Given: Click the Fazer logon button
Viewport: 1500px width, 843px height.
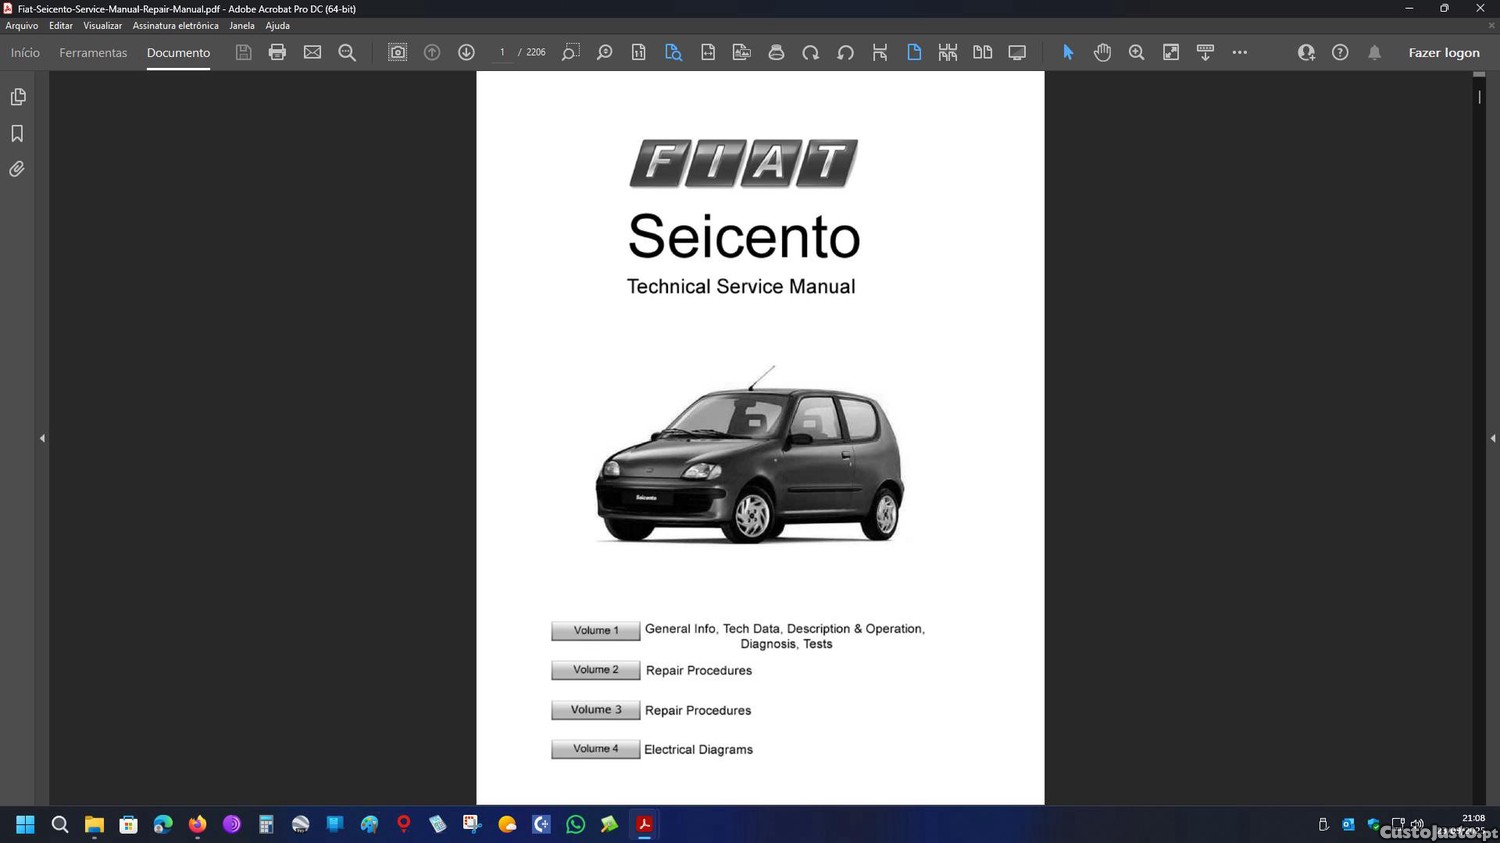Looking at the screenshot, I should (x=1443, y=53).
